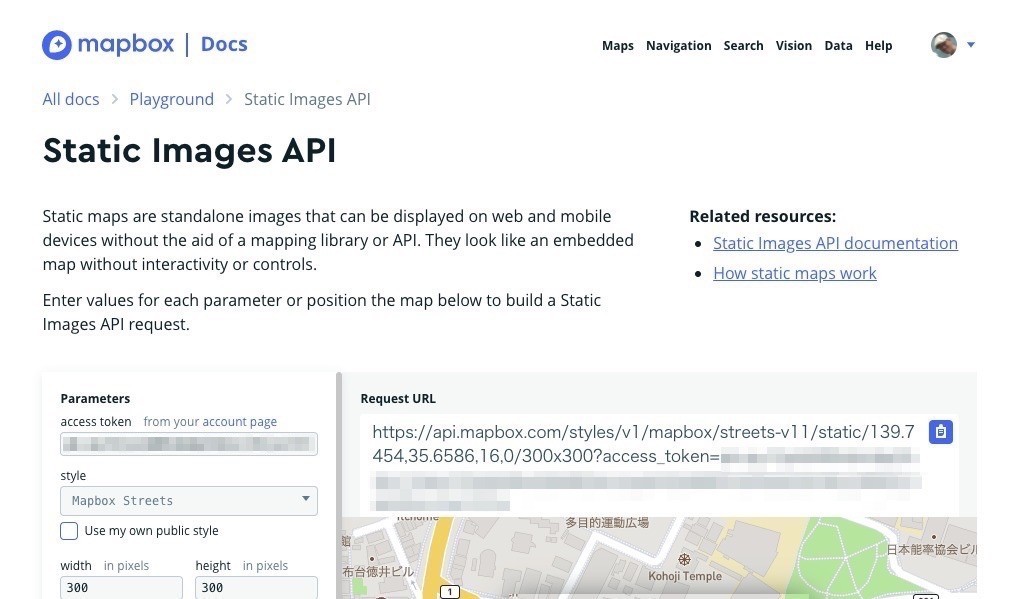Screen dimensions: 1019x599
Task: Open the Navigation menu
Action: point(678,45)
